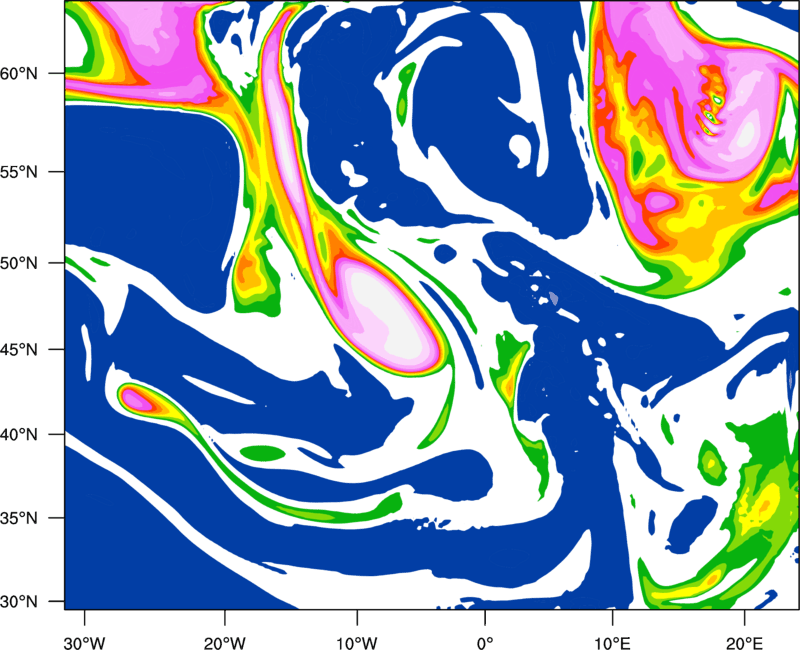Click the 55°N latitude label
Screen dimensions: 800x650
[19, 172]
